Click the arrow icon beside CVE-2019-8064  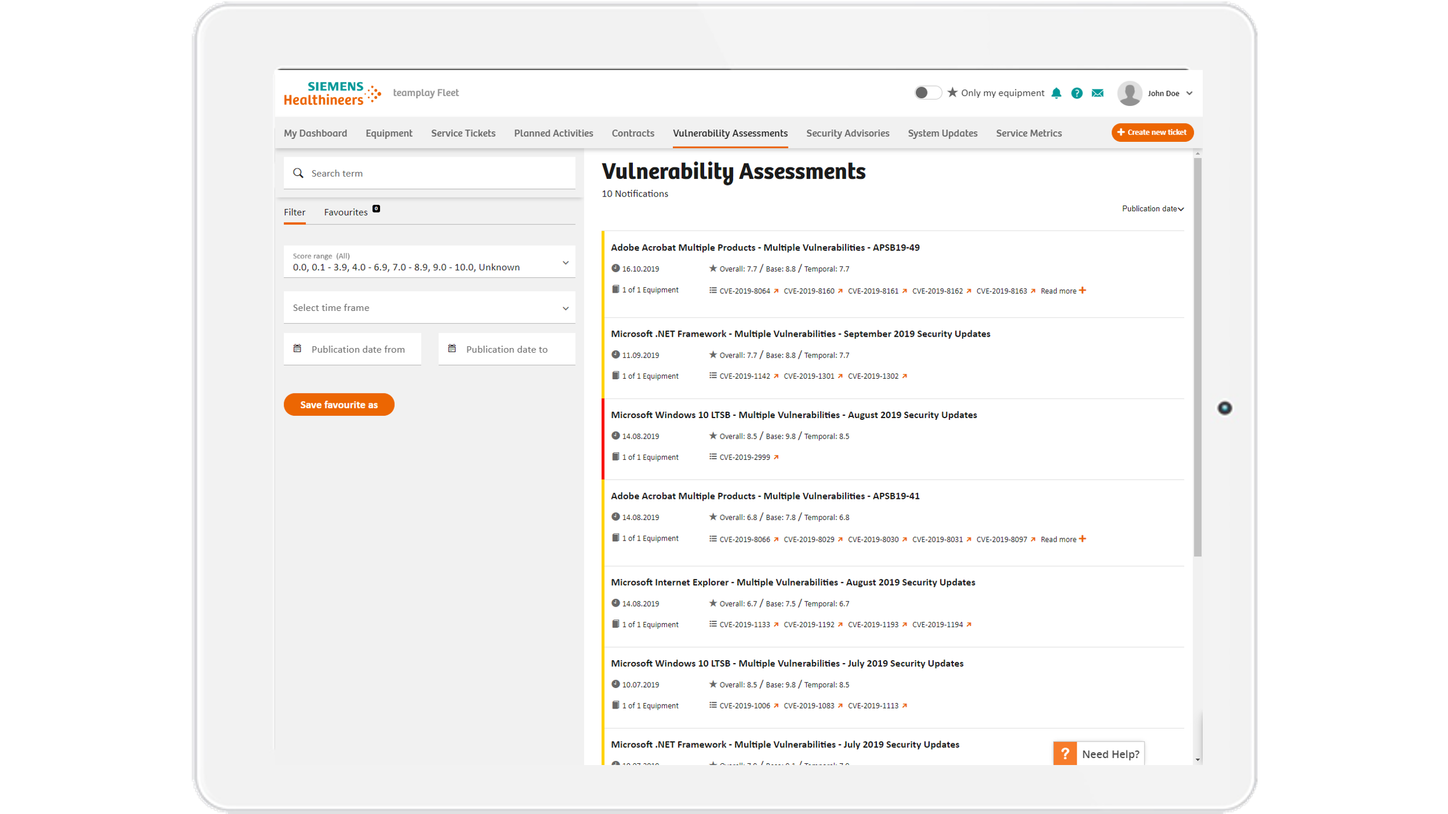(776, 291)
